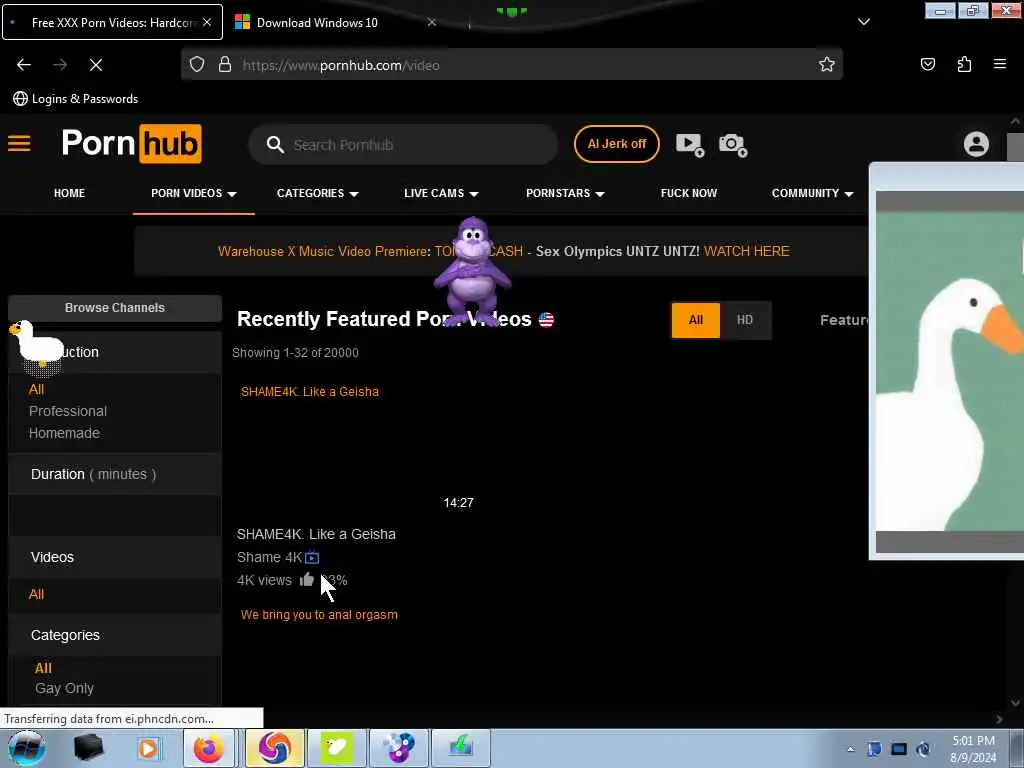Click verified channel badge beside Shame 4K
Image resolution: width=1024 pixels, height=768 pixels.
point(312,557)
